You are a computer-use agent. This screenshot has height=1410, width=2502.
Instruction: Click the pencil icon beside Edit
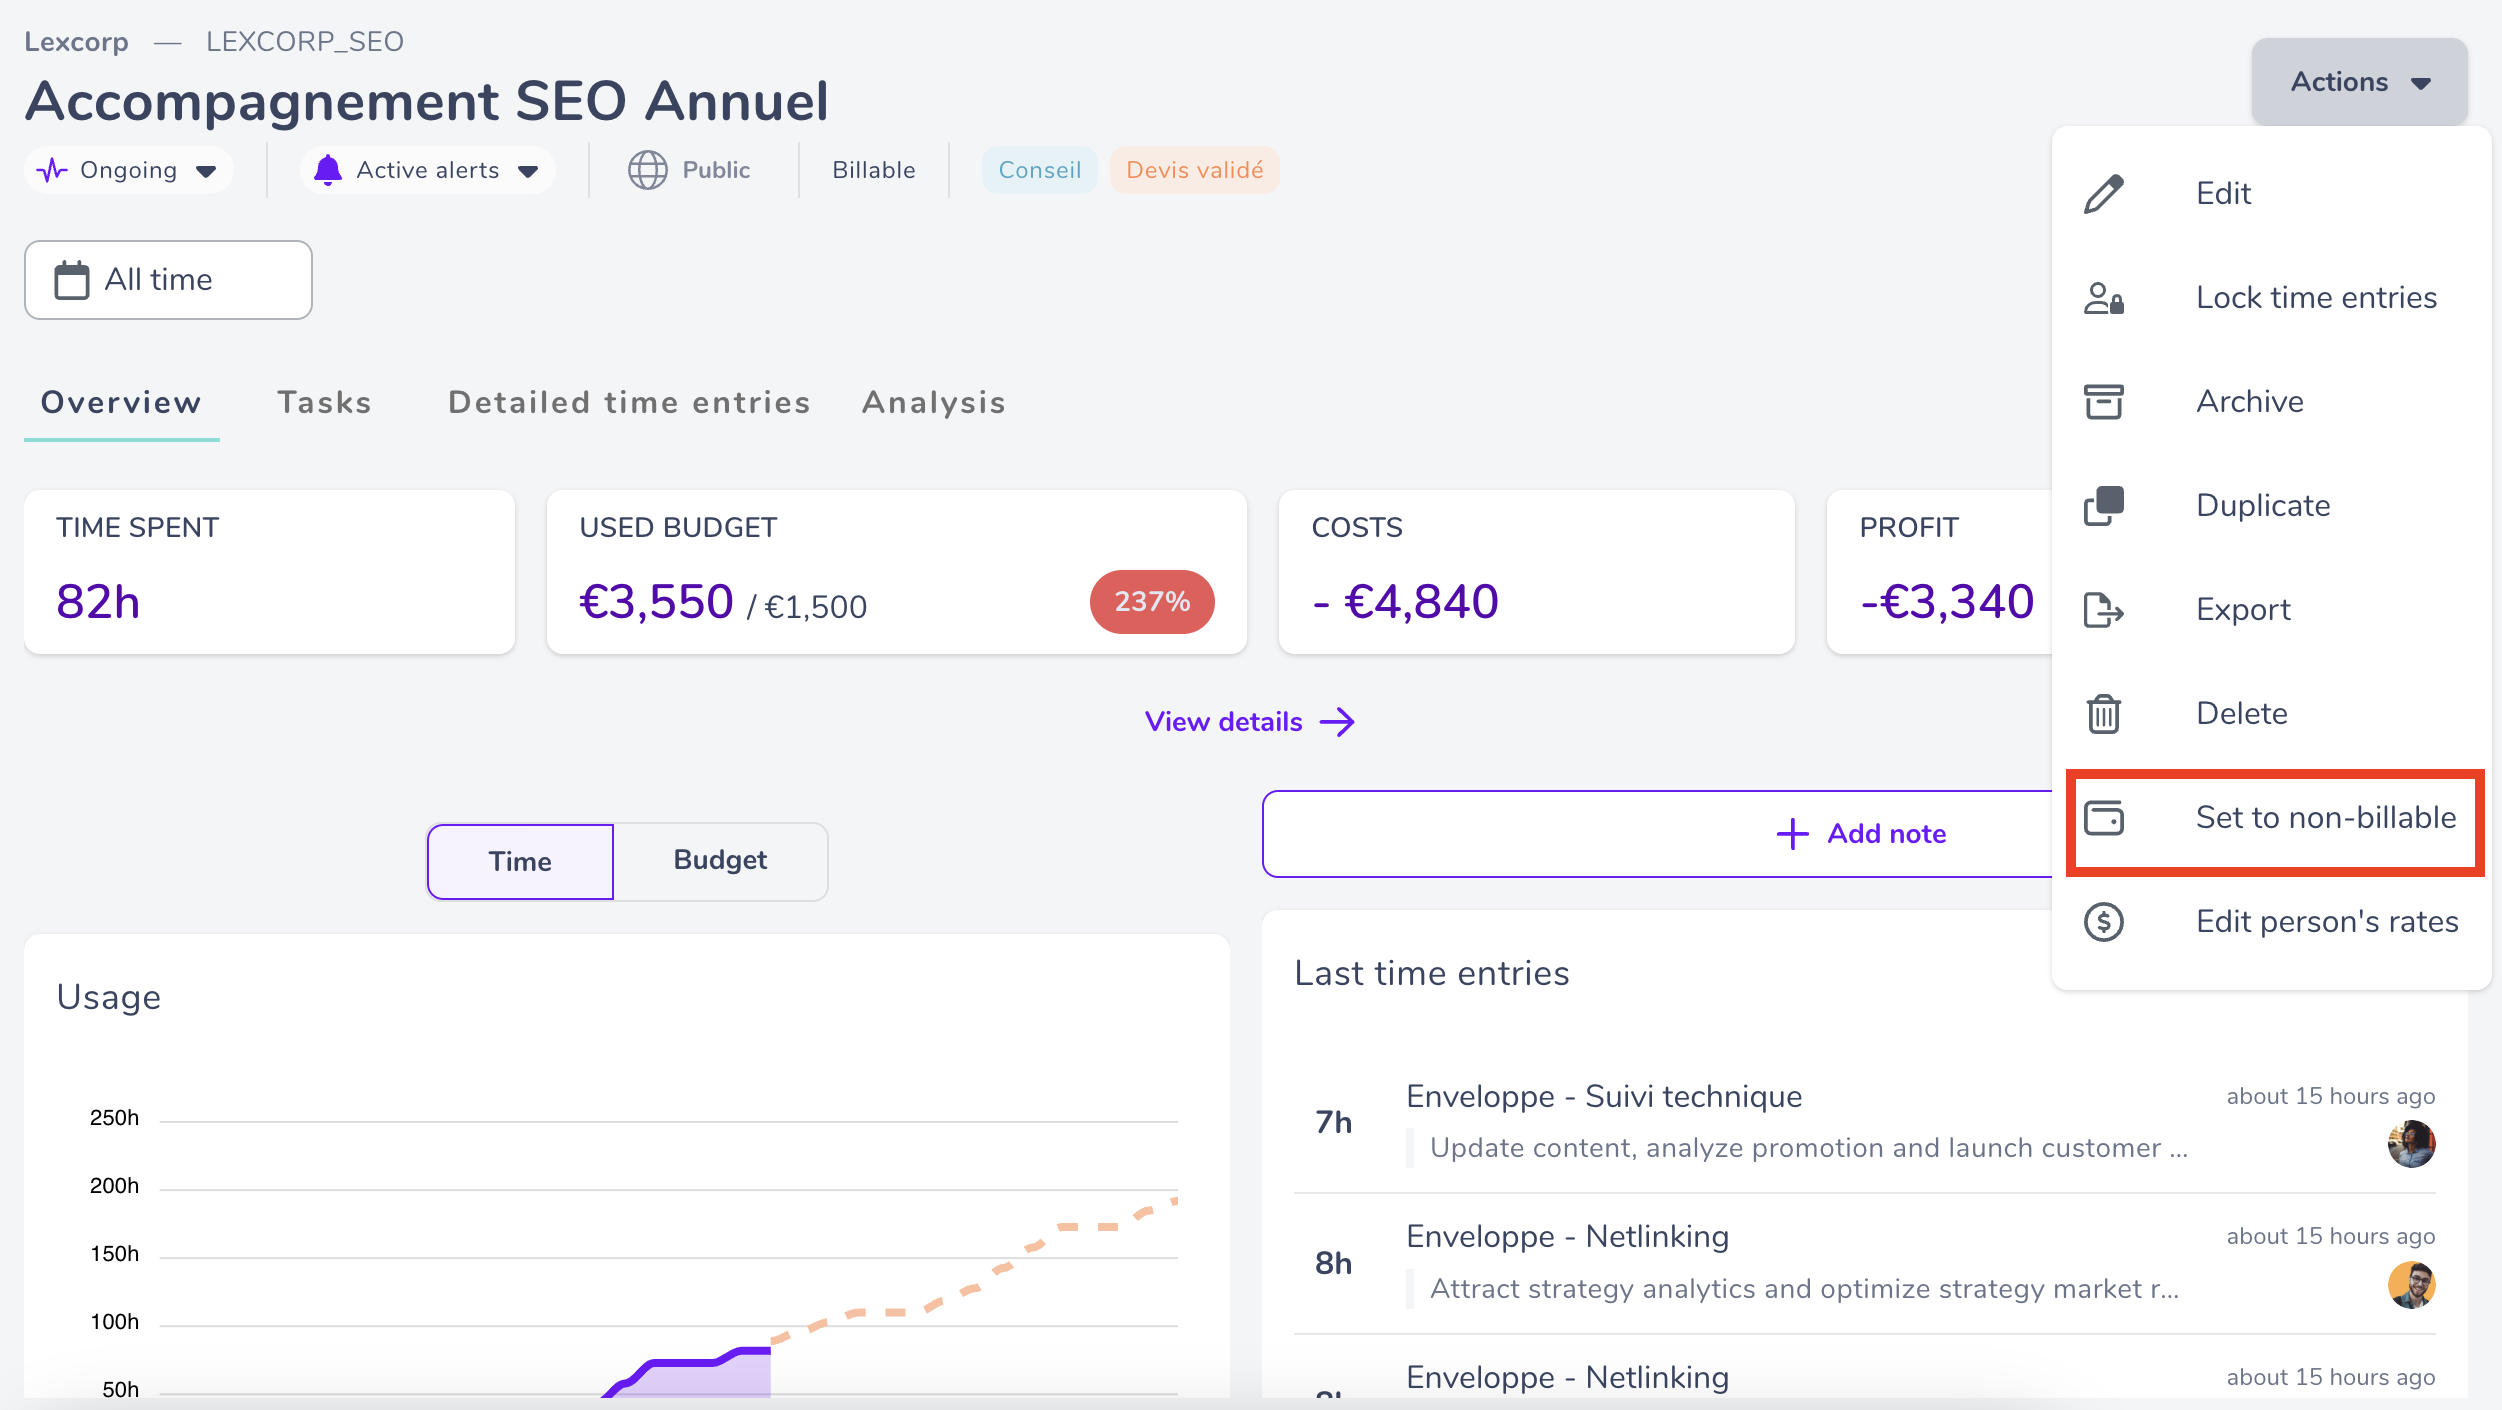point(2104,194)
